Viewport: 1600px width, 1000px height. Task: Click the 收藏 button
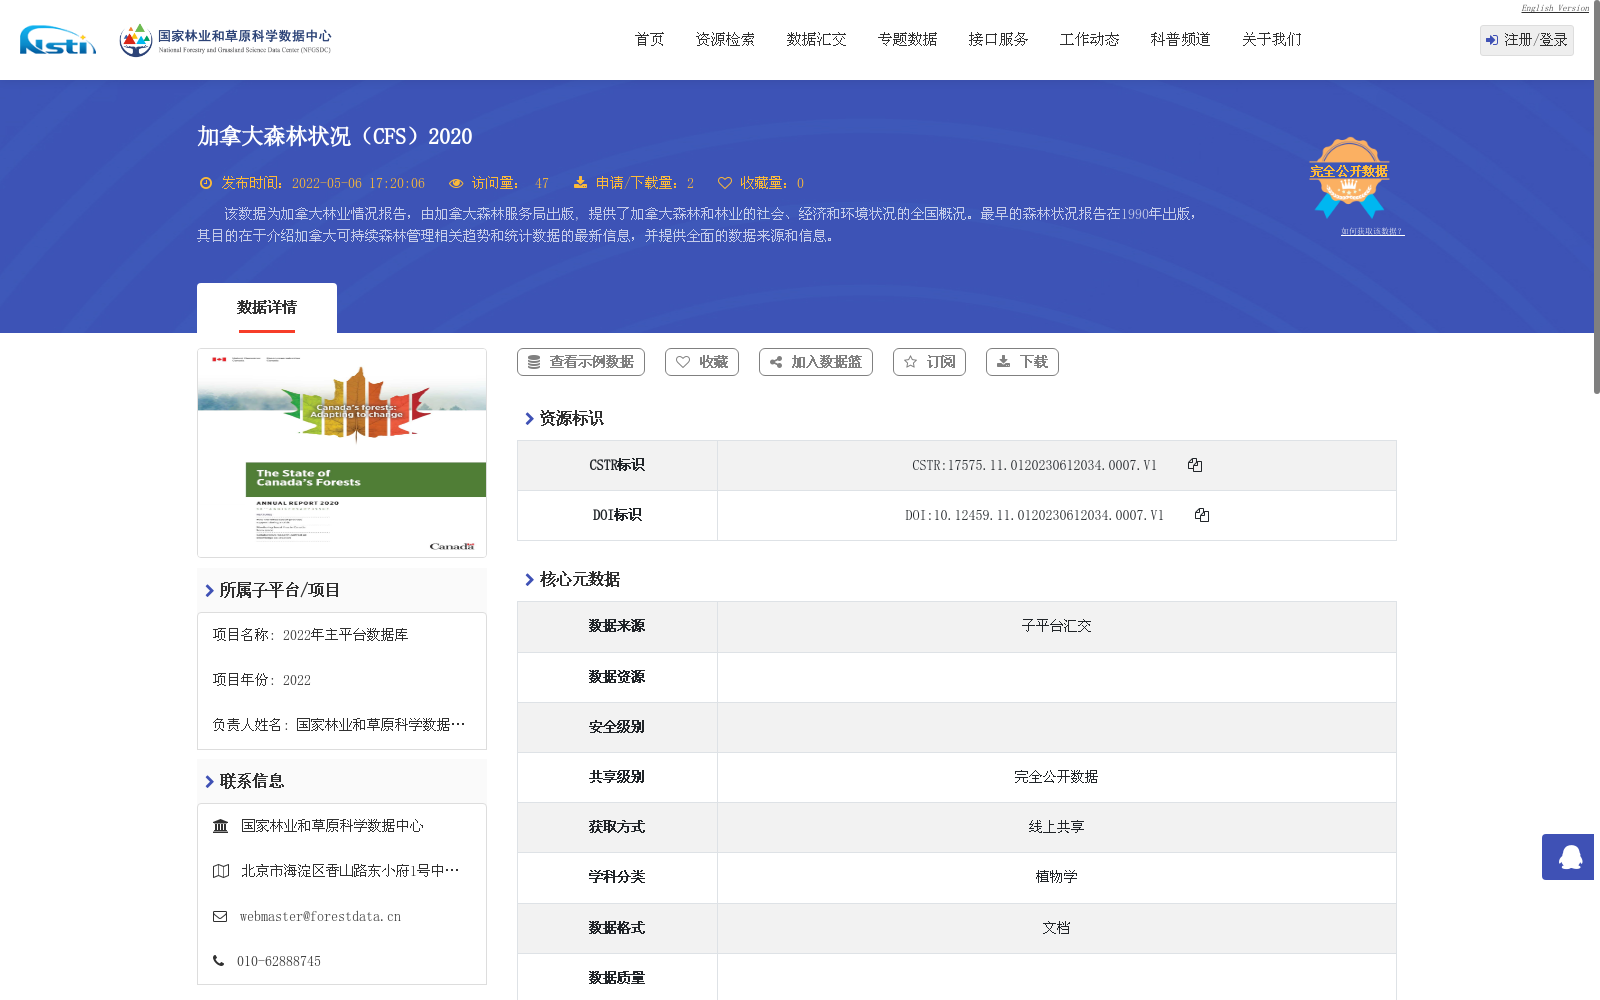click(x=702, y=362)
